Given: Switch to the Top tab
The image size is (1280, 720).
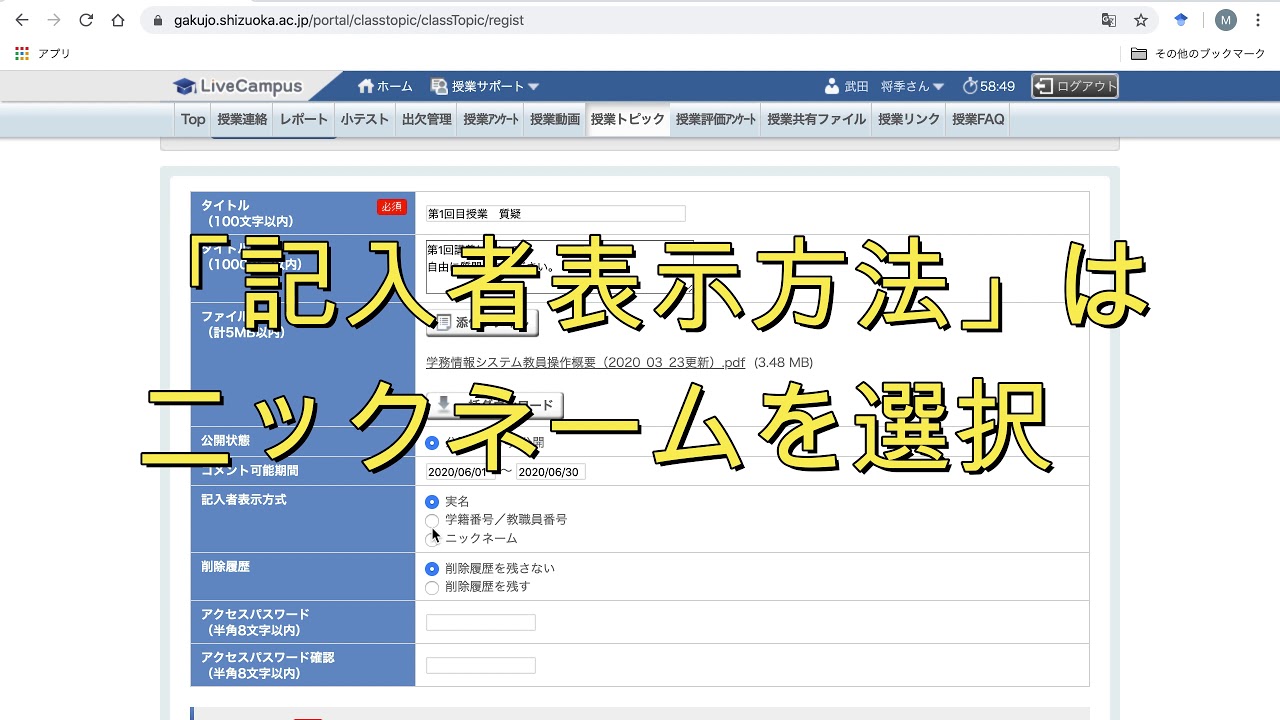Looking at the screenshot, I should click(x=193, y=119).
